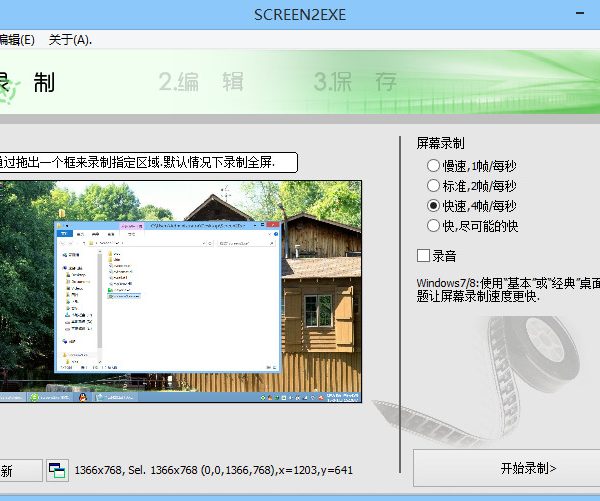This screenshot has width=600, height=501.
Task: Choose fast 4 frames per second (快速)
Action: pos(433,206)
